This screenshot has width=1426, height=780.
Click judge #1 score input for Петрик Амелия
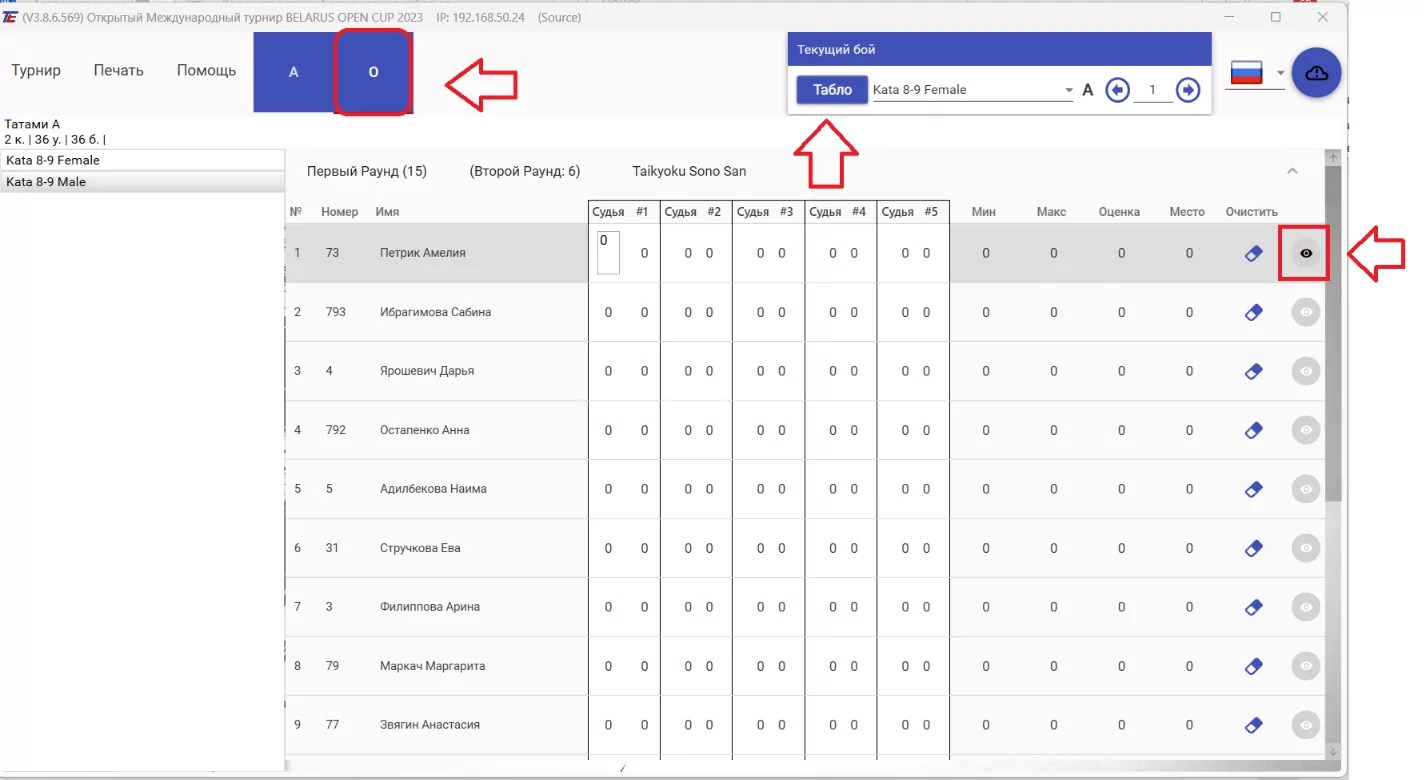[608, 252]
